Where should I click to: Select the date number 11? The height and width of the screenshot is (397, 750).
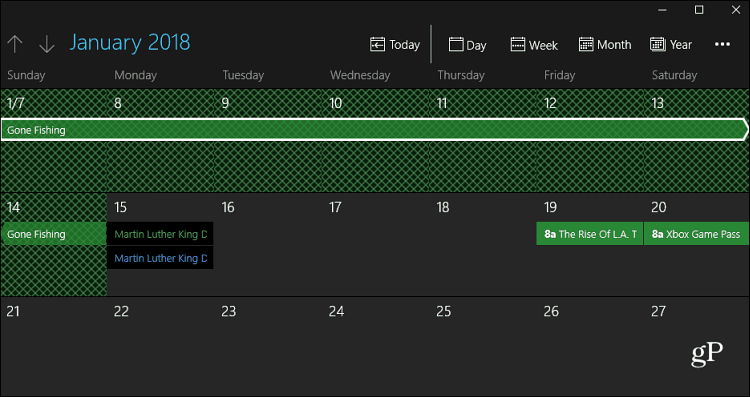pyautogui.click(x=442, y=103)
